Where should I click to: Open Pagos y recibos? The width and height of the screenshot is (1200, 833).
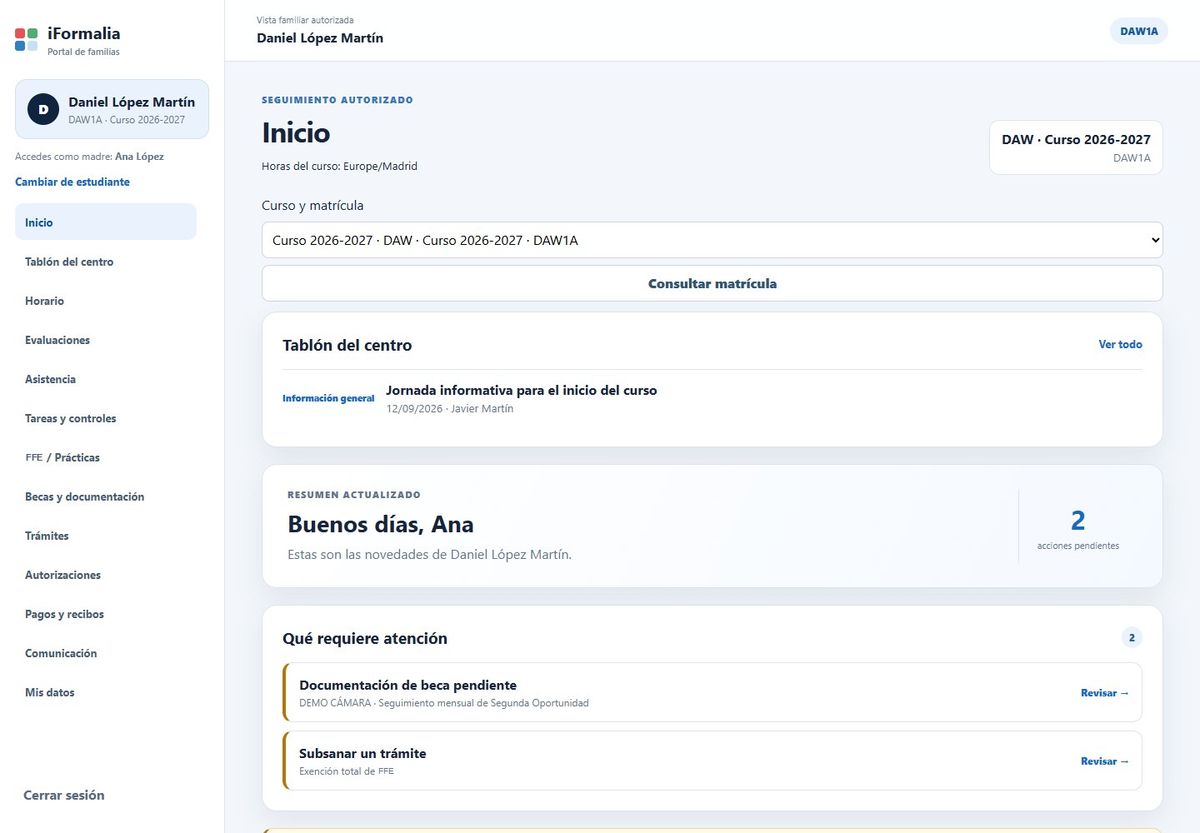105,614
